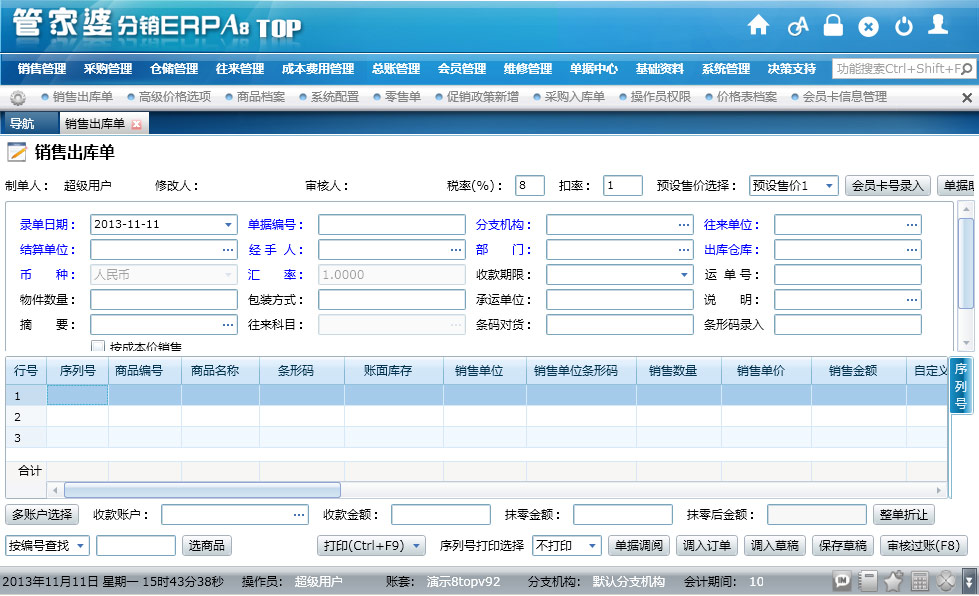Viewport: 979px width, 596px height.
Task: Click the 单据编号 input field
Action: 391,225
